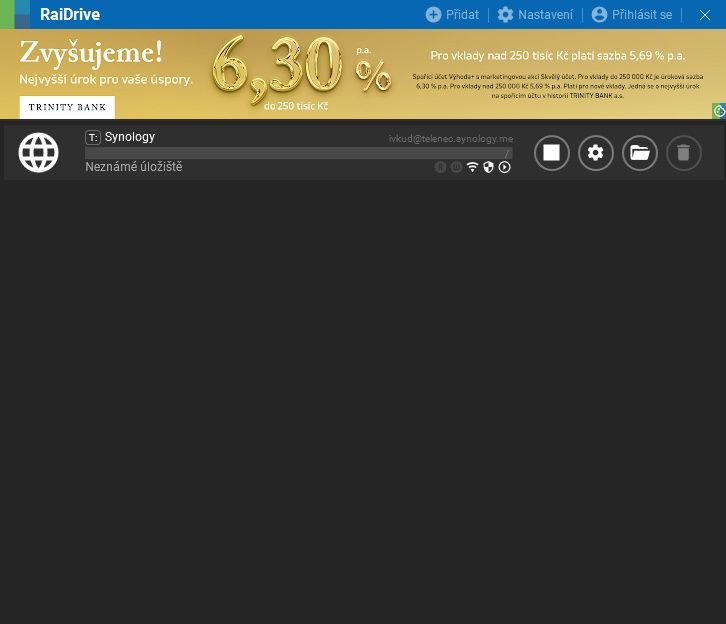This screenshot has width=726, height=624.
Task: Click the TRINITY BANK button in the ad
Action: click(x=67, y=107)
